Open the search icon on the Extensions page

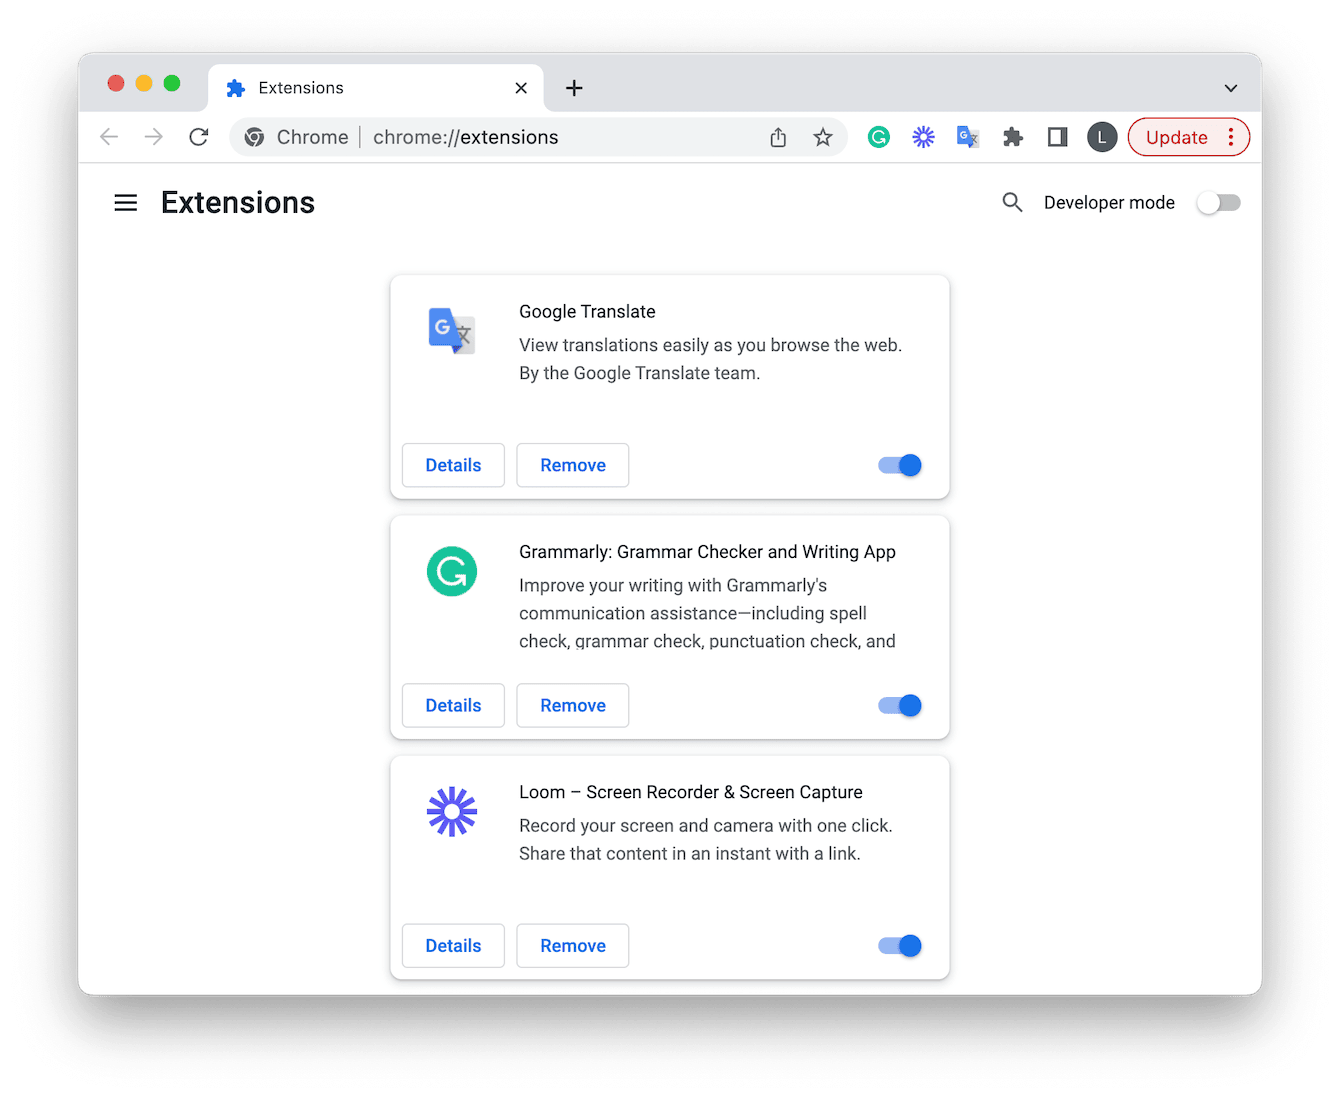[x=1012, y=202]
